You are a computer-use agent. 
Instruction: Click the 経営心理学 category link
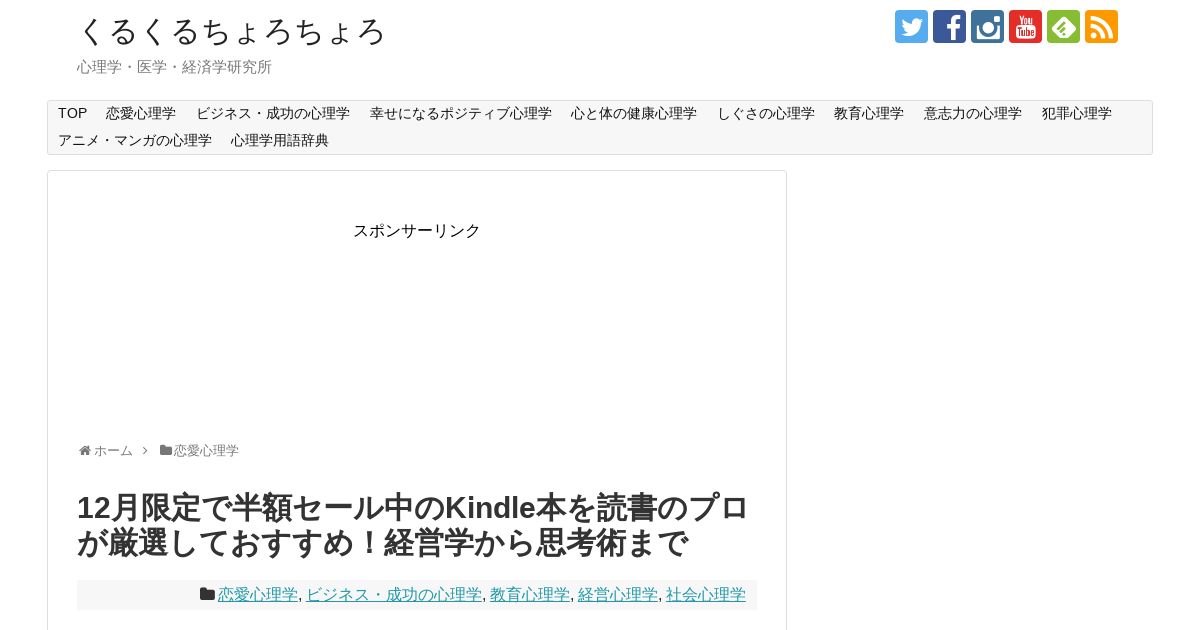(618, 595)
